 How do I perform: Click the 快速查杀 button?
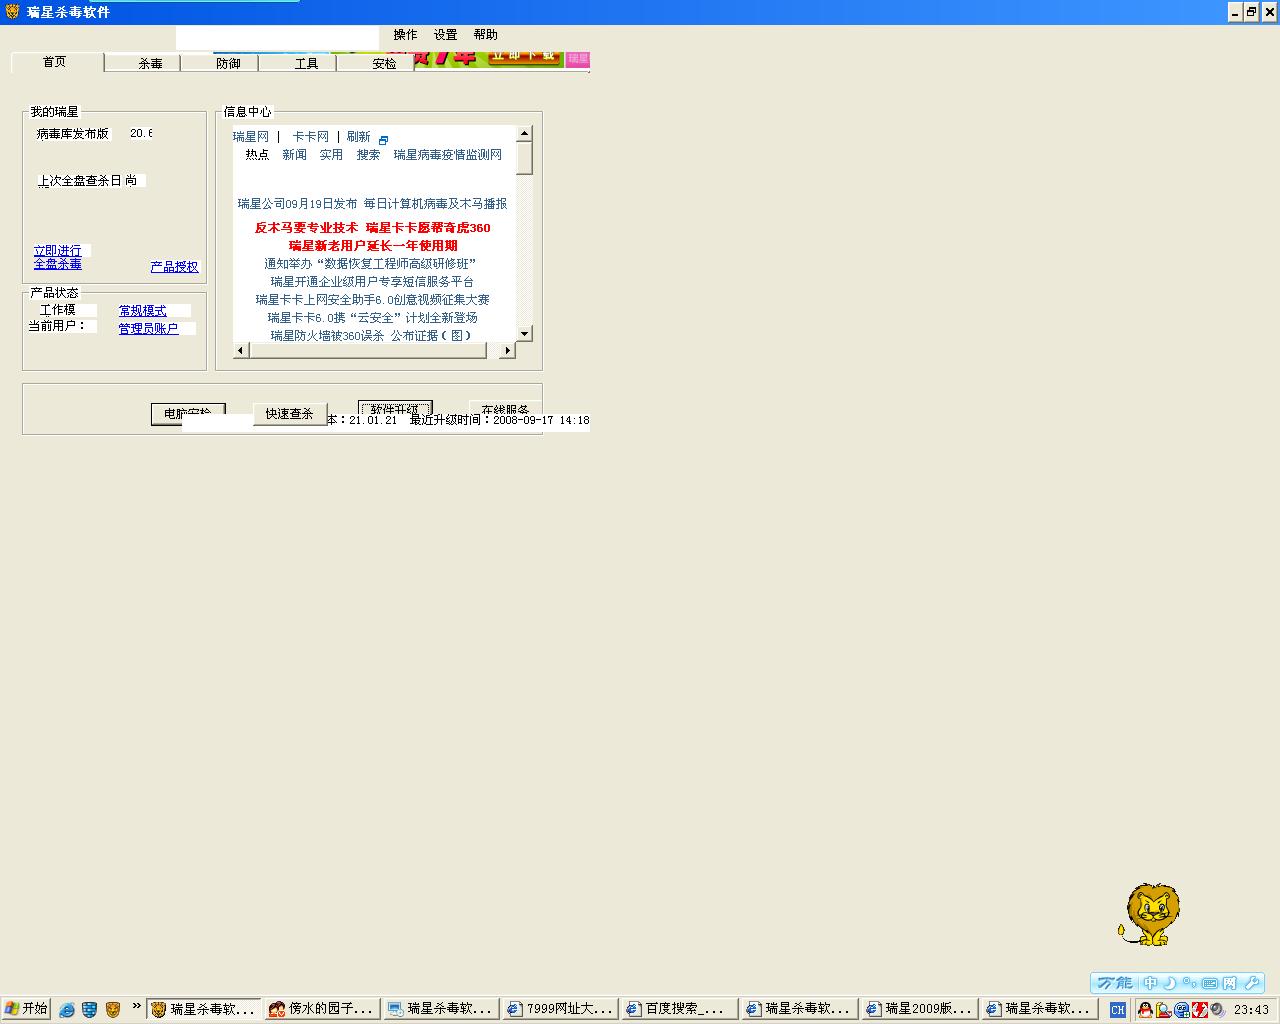point(290,414)
